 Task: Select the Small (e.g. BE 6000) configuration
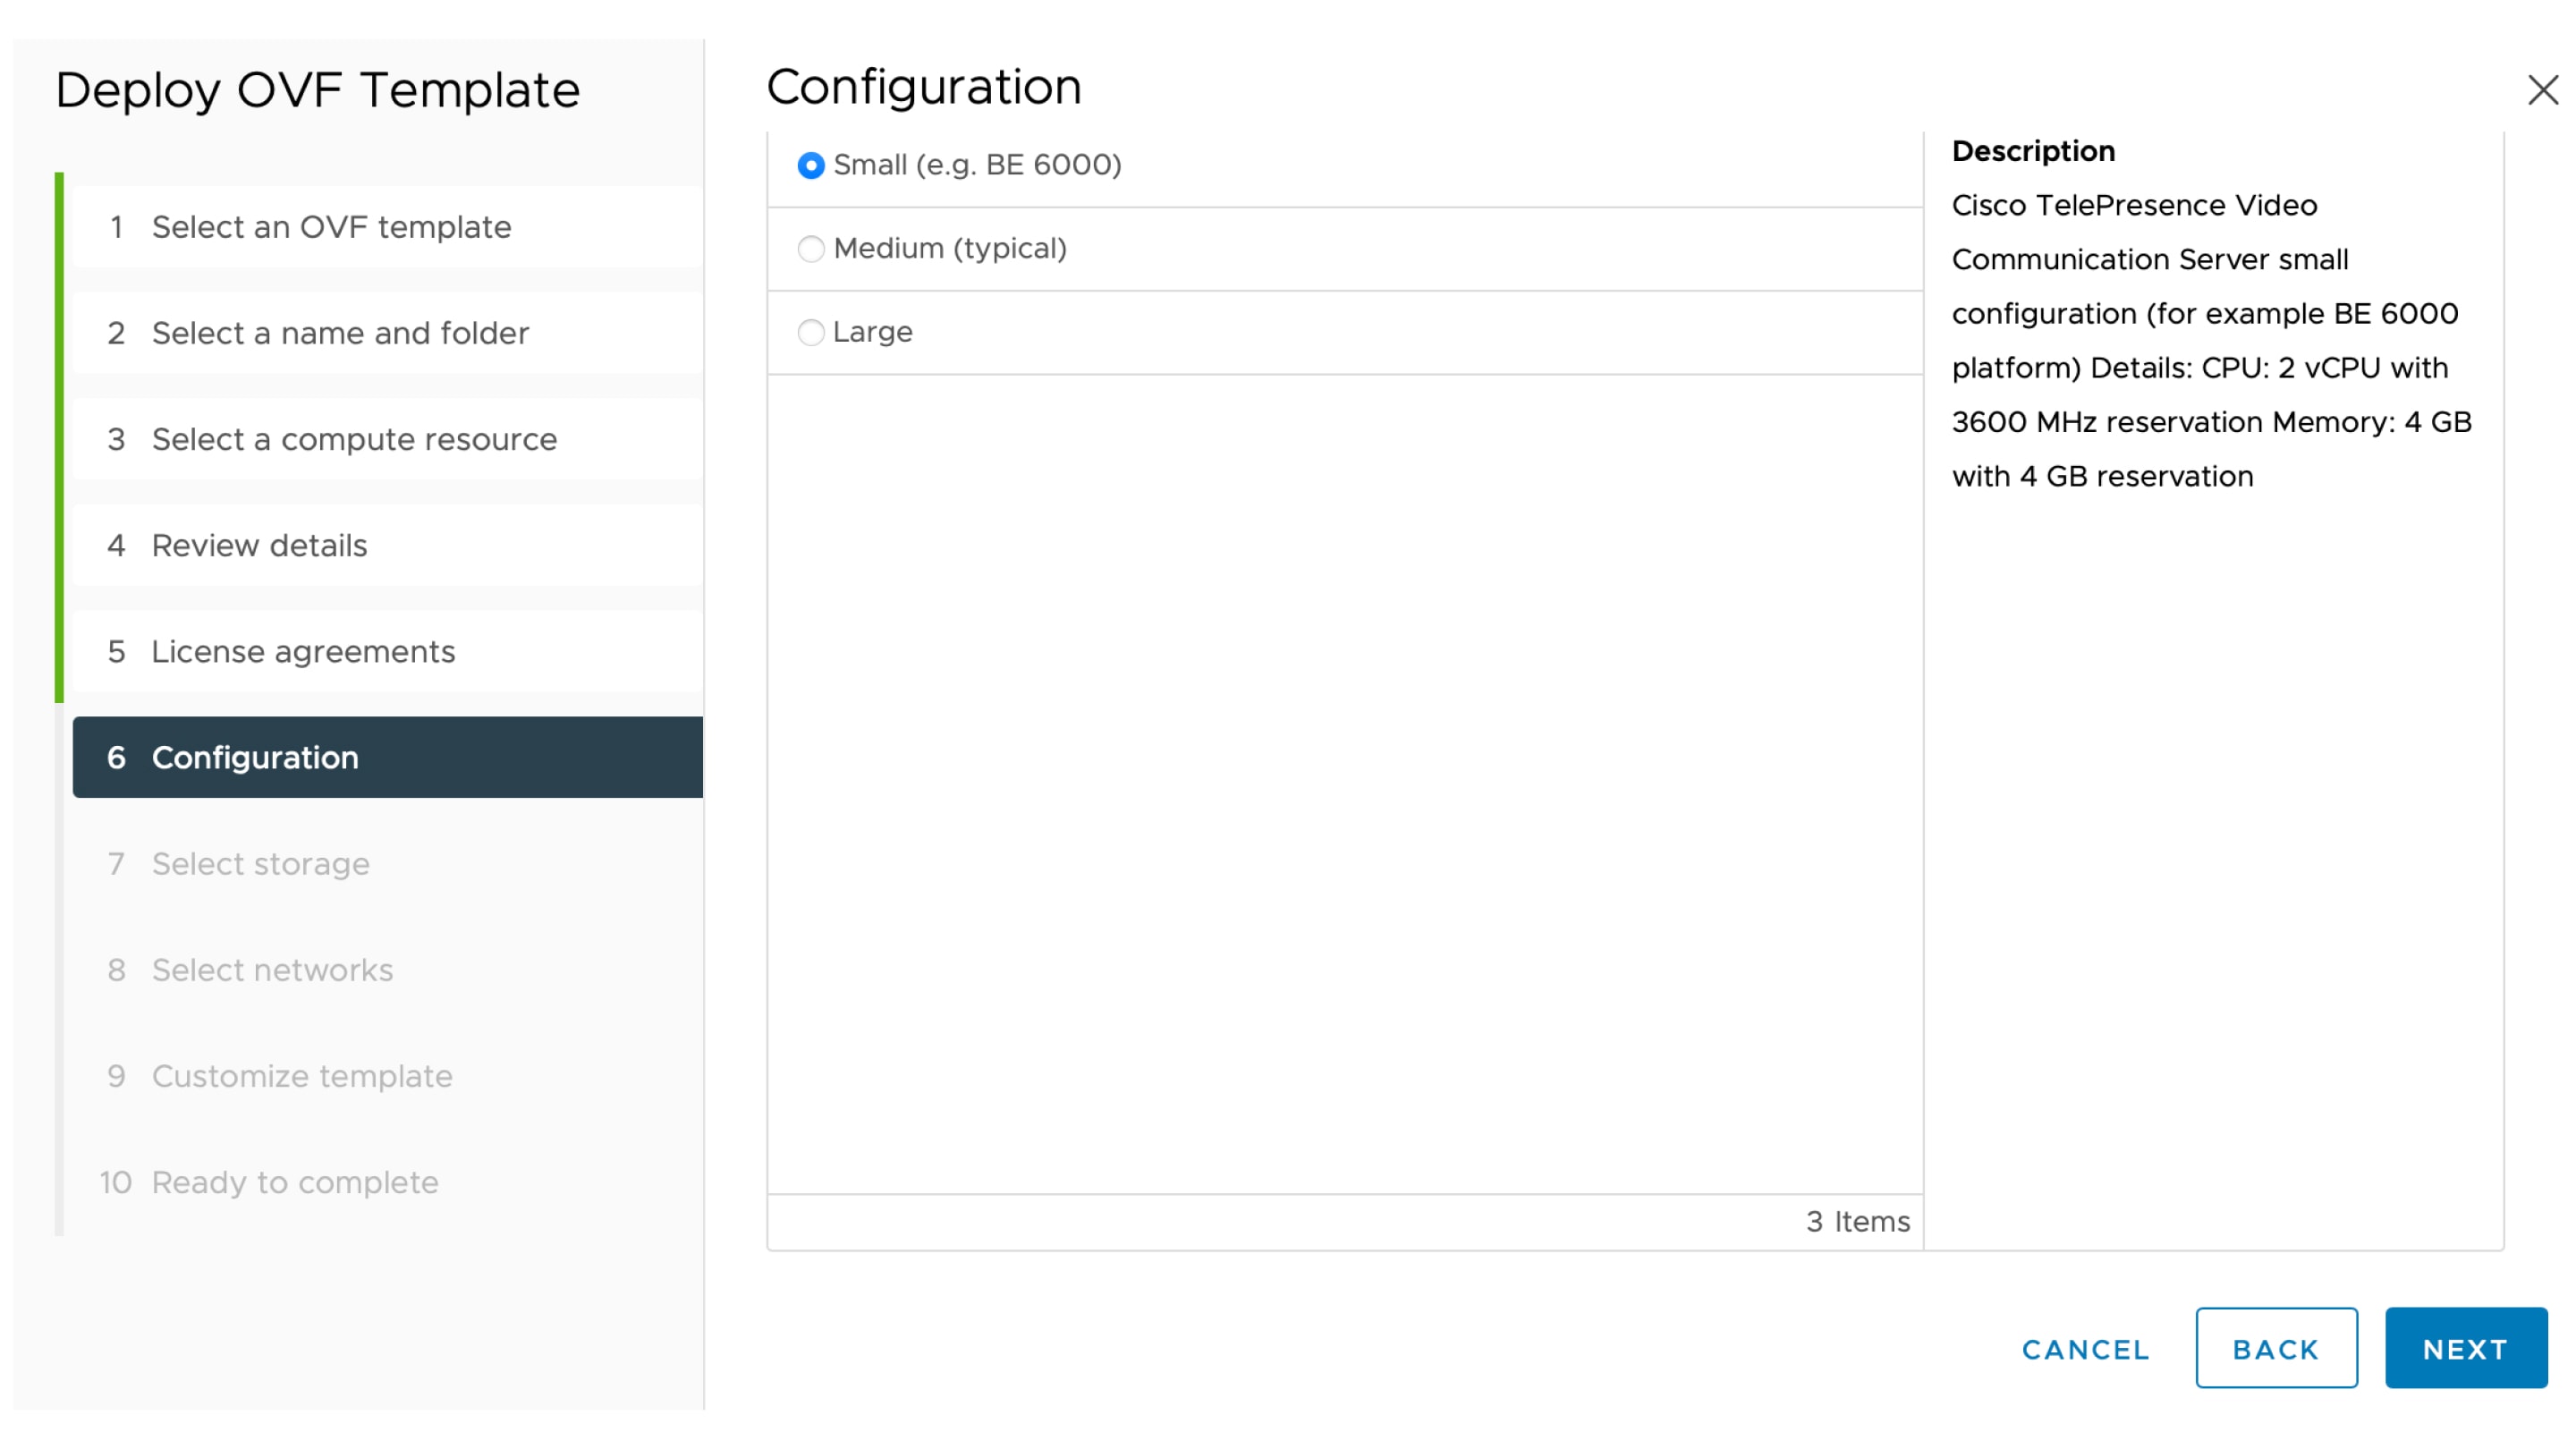(811, 165)
